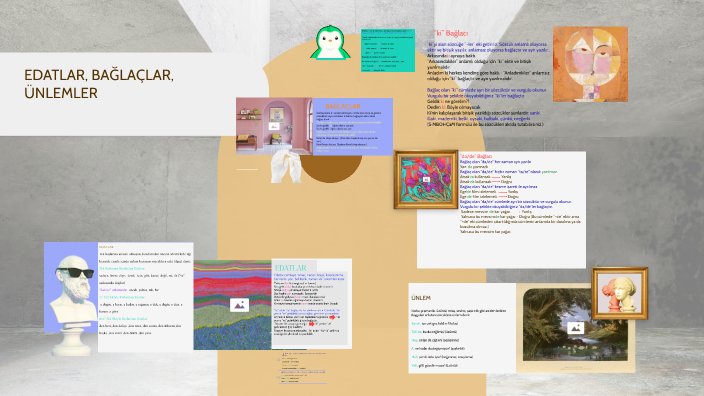Image resolution: width=704 pixels, height=396 pixels.
Task: Open the gold-framed two busts picture
Action: point(620,293)
